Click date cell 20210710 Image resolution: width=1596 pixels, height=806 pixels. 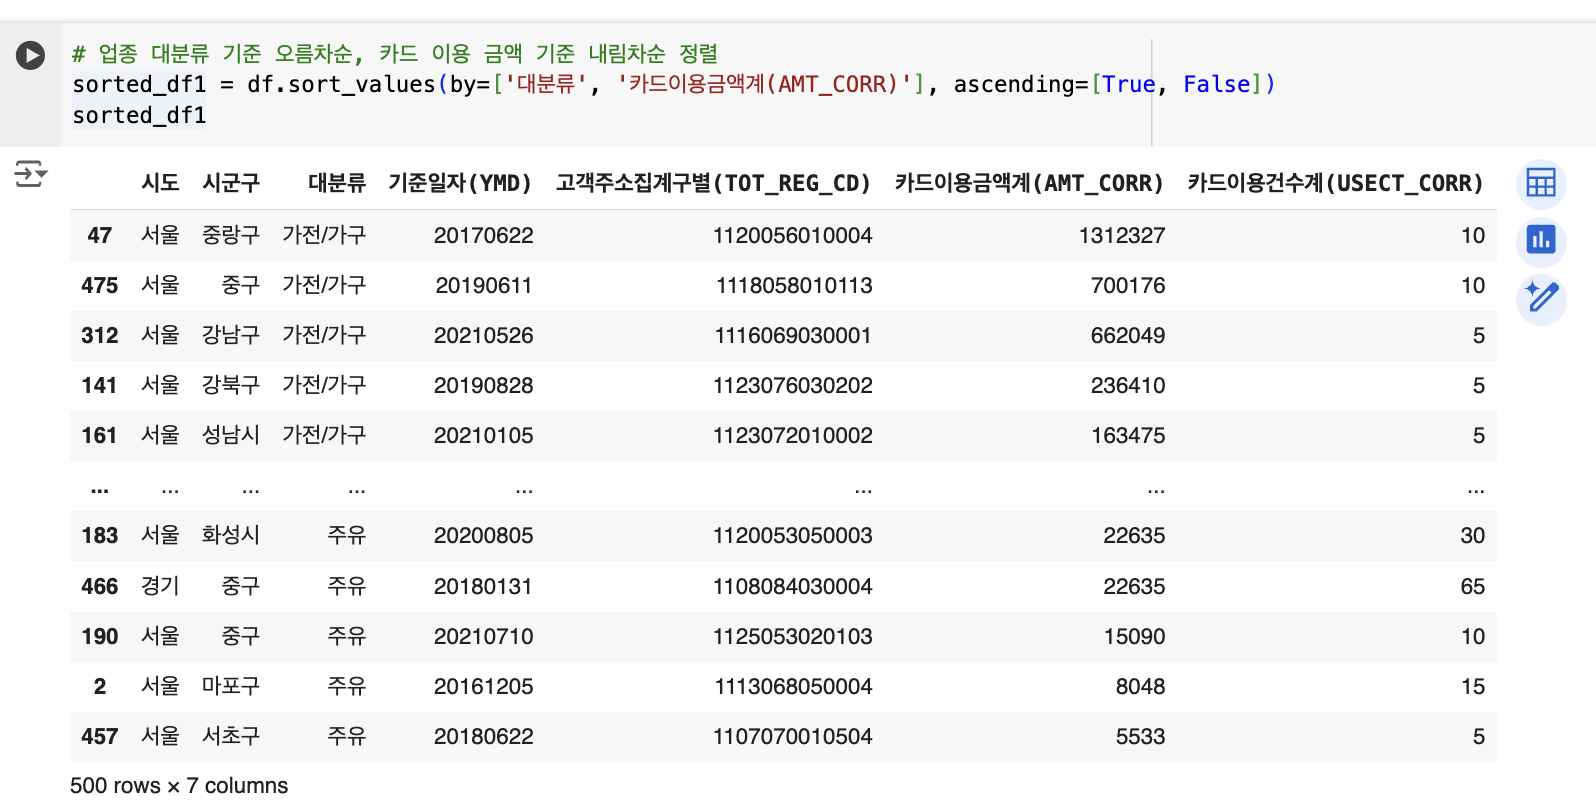(x=483, y=637)
